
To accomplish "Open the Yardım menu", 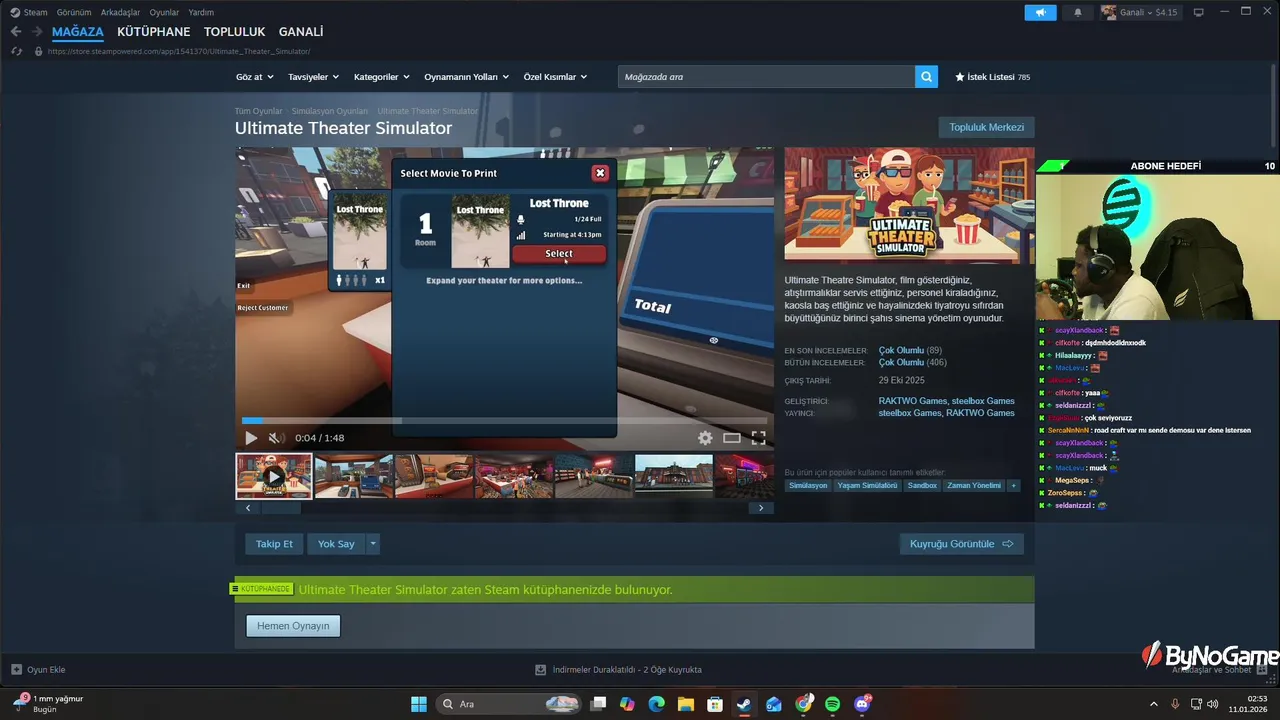I will point(201,12).
